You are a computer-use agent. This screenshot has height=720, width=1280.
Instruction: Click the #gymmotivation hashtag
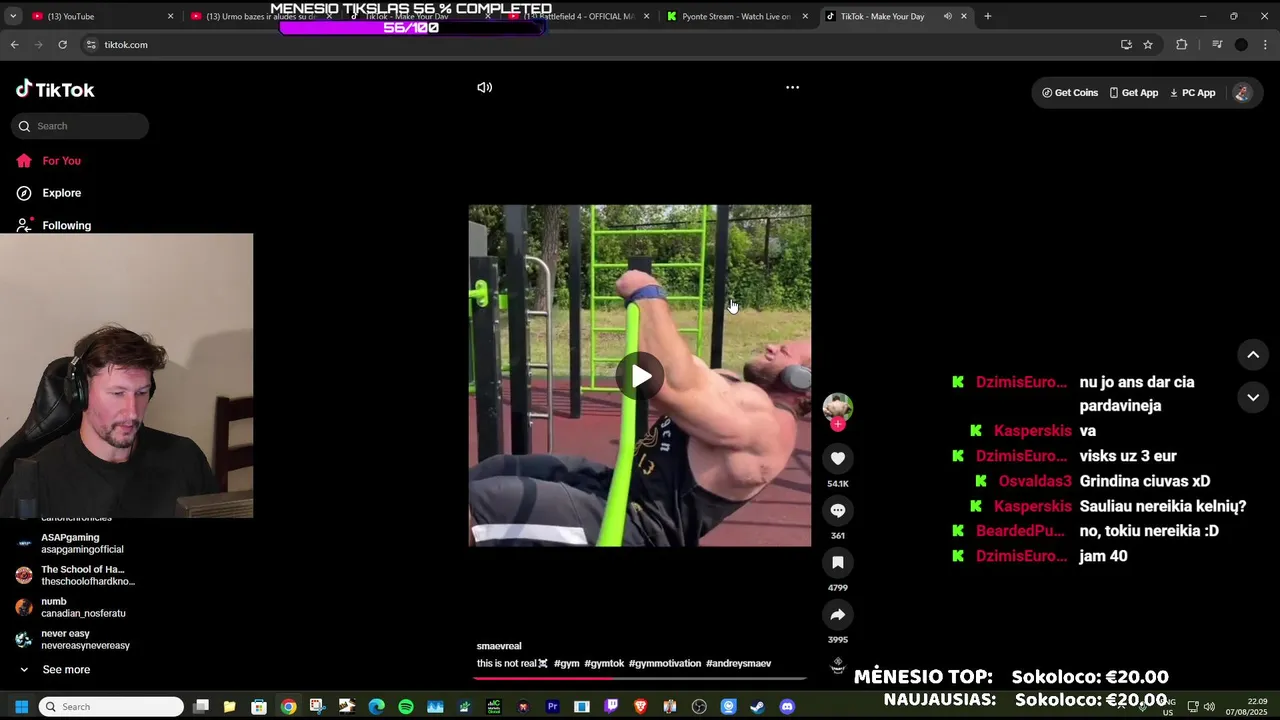pyautogui.click(x=665, y=663)
